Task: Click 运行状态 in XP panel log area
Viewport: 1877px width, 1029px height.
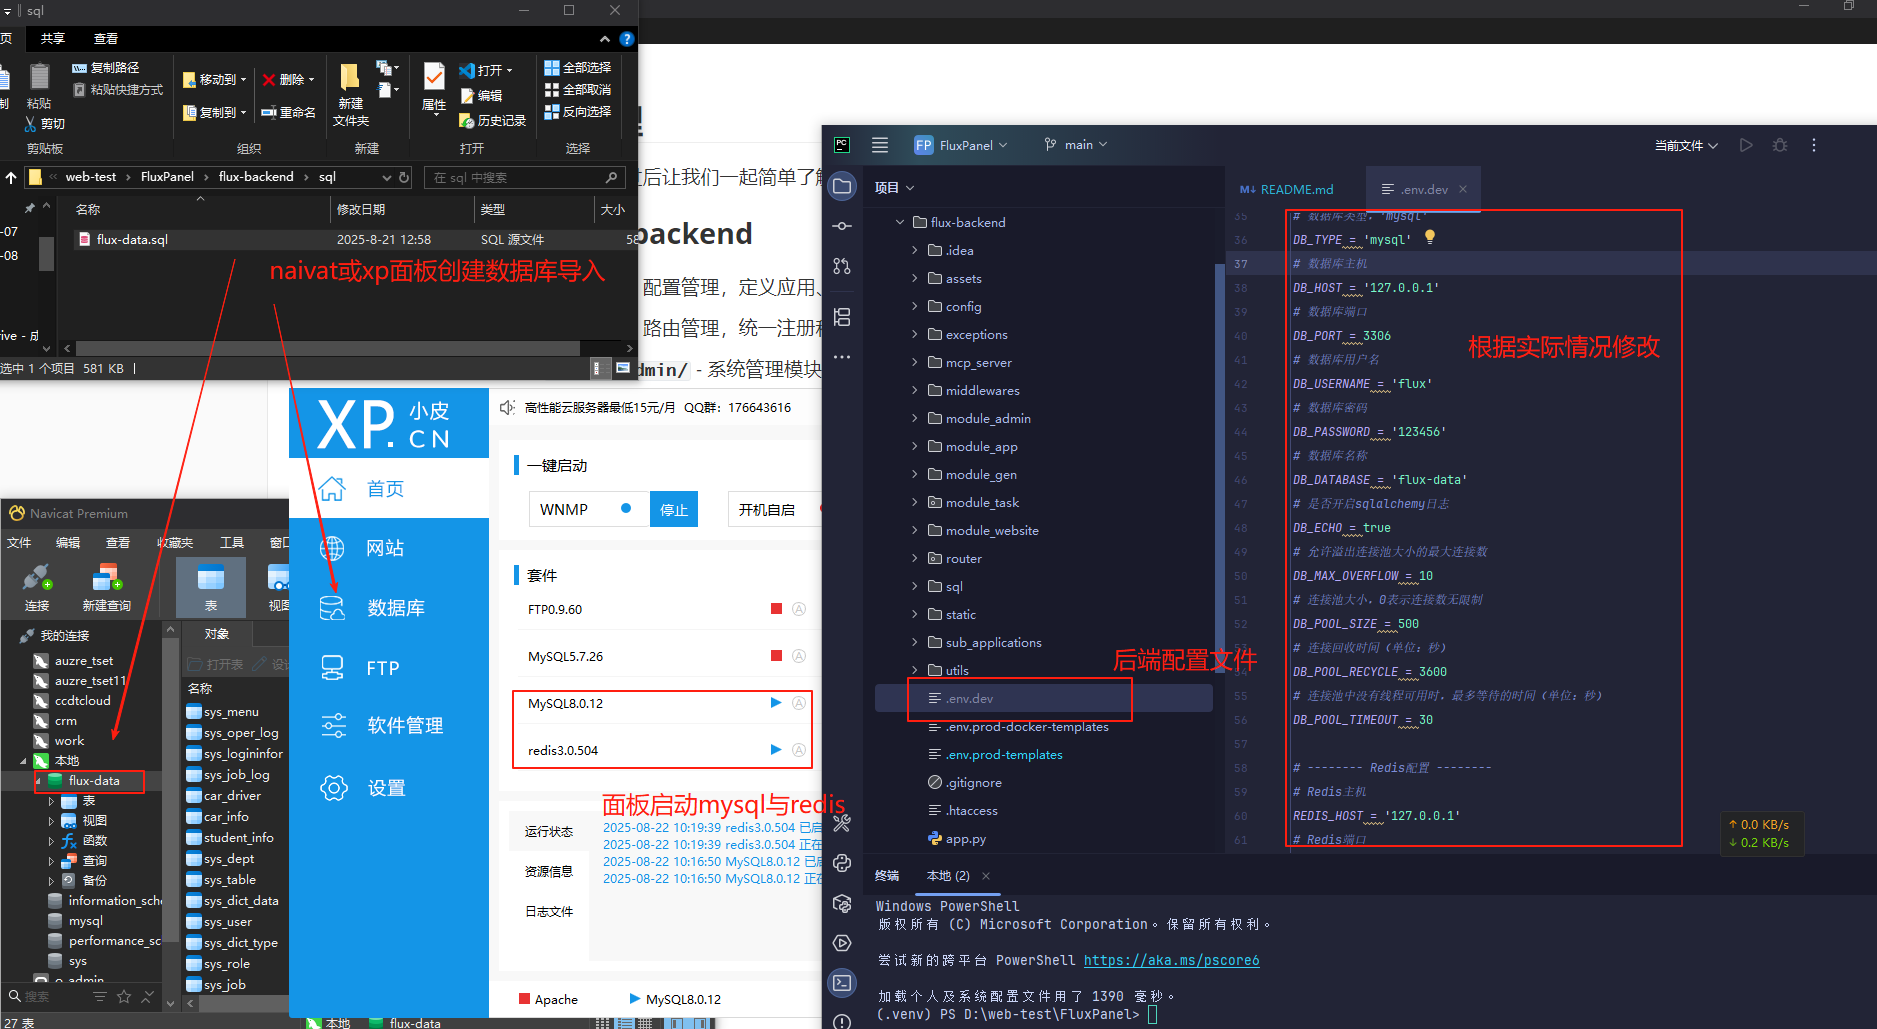Action: tap(549, 832)
